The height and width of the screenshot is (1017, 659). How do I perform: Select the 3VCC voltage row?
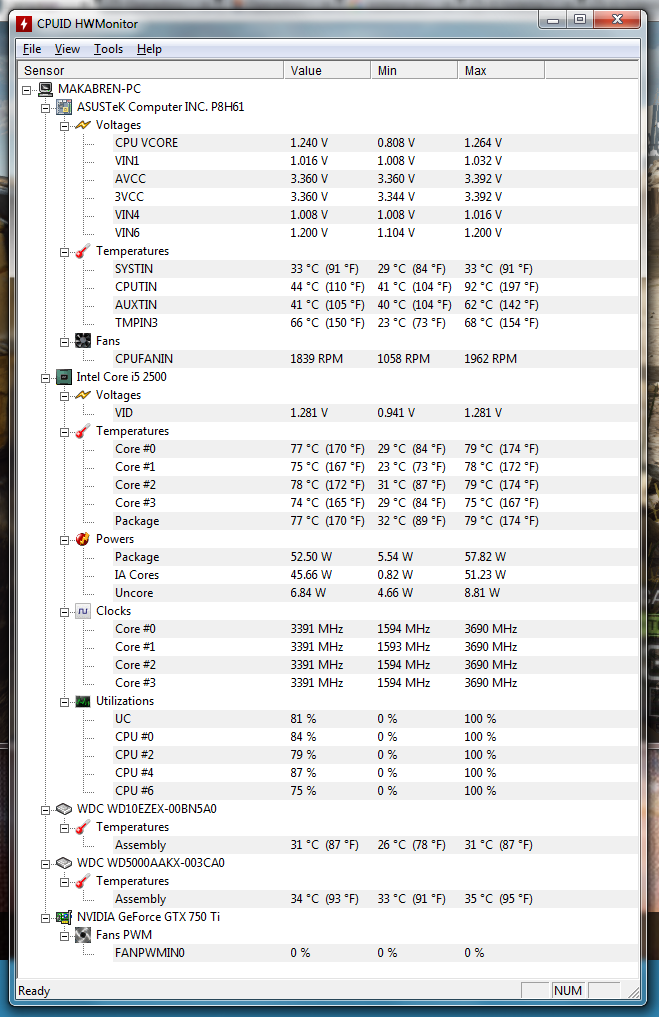pyautogui.click(x=375, y=197)
